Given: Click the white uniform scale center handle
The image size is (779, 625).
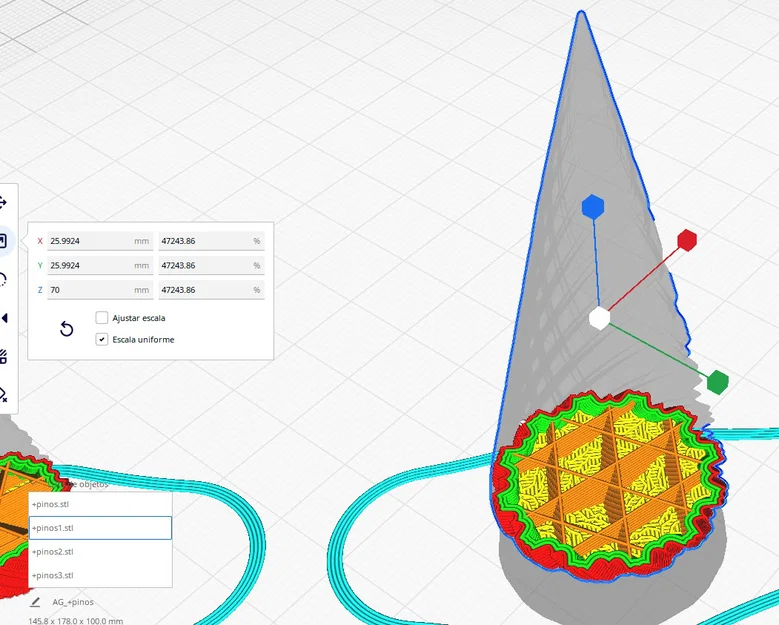Looking at the screenshot, I should click(x=599, y=318).
